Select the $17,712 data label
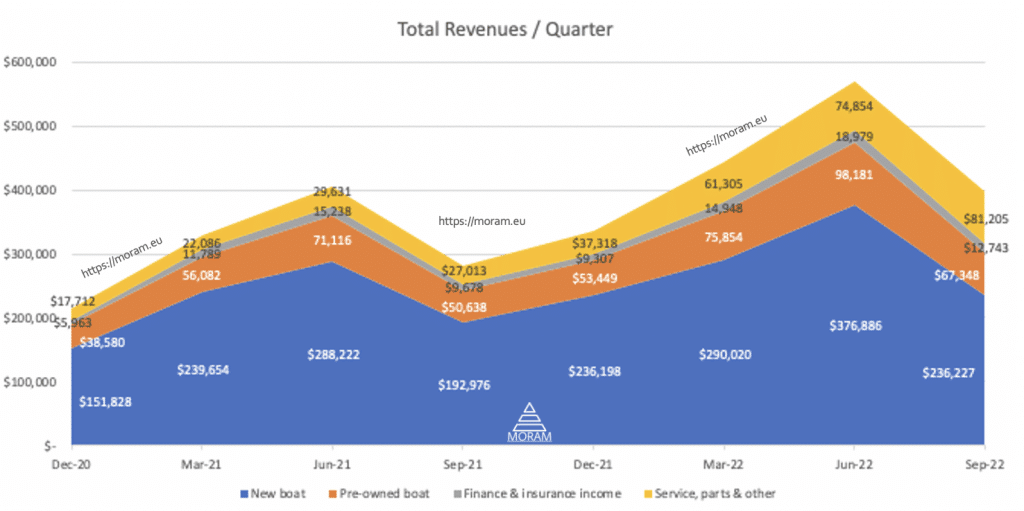This screenshot has height=511, width=1024. click(x=73, y=301)
